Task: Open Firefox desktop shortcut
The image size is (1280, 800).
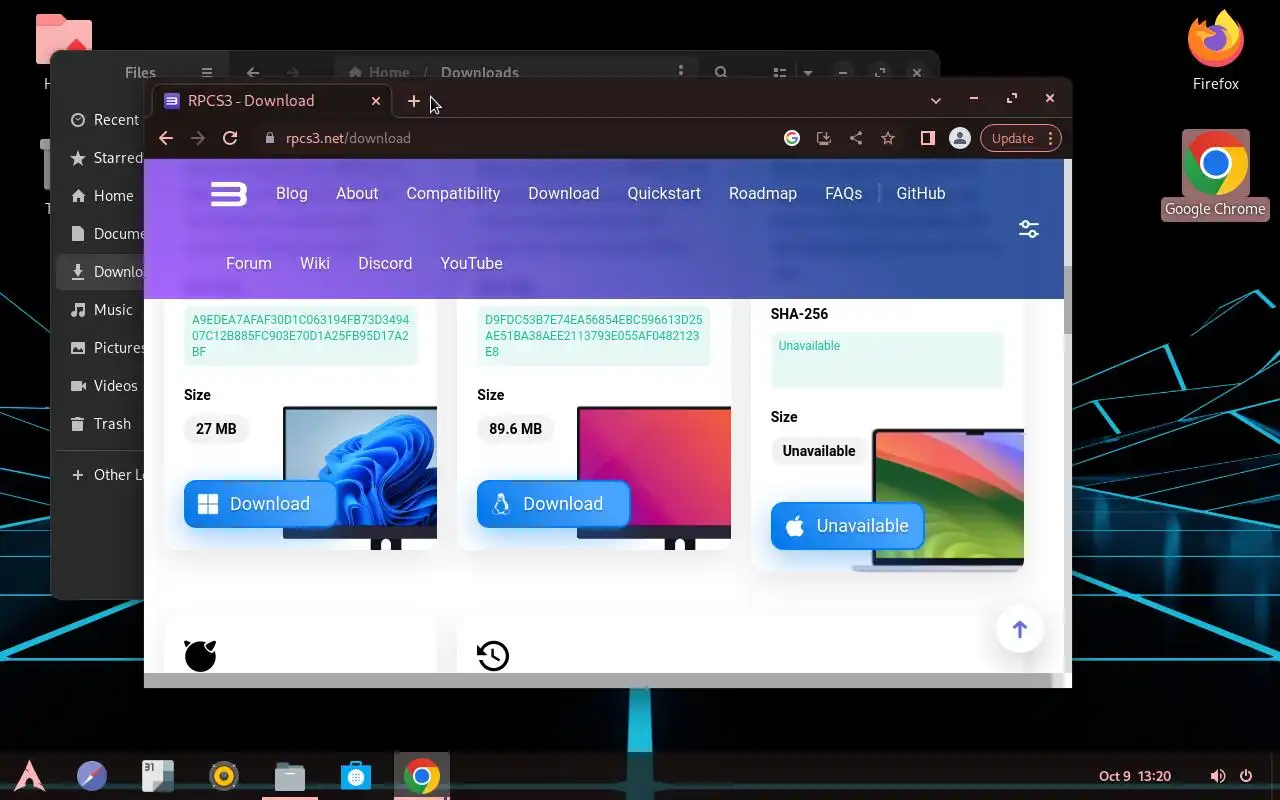Action: coord(1215,50)
